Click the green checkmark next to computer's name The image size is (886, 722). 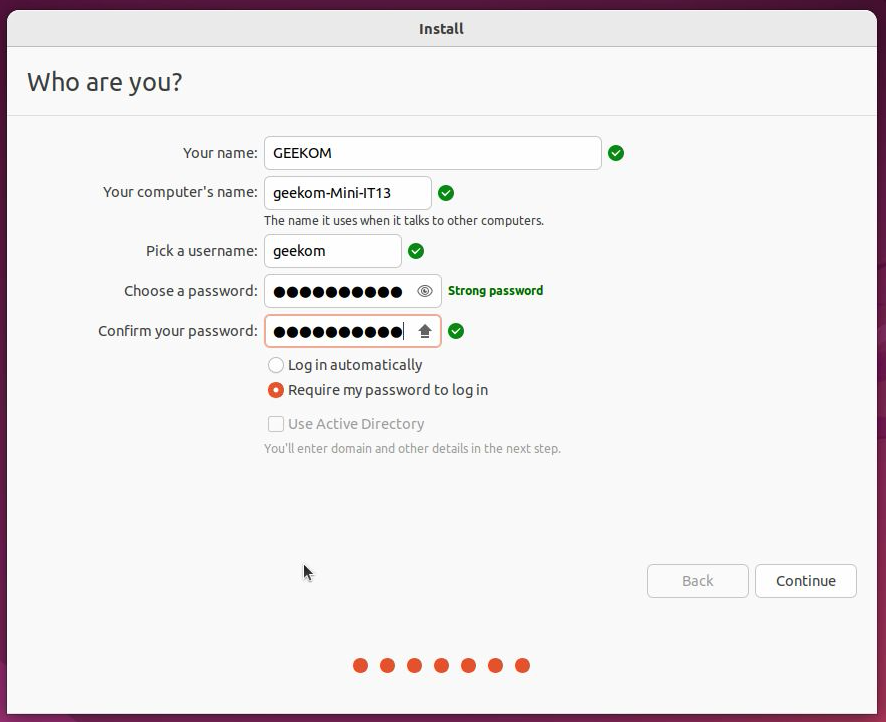pyautogui.click(x=446, y=193)
